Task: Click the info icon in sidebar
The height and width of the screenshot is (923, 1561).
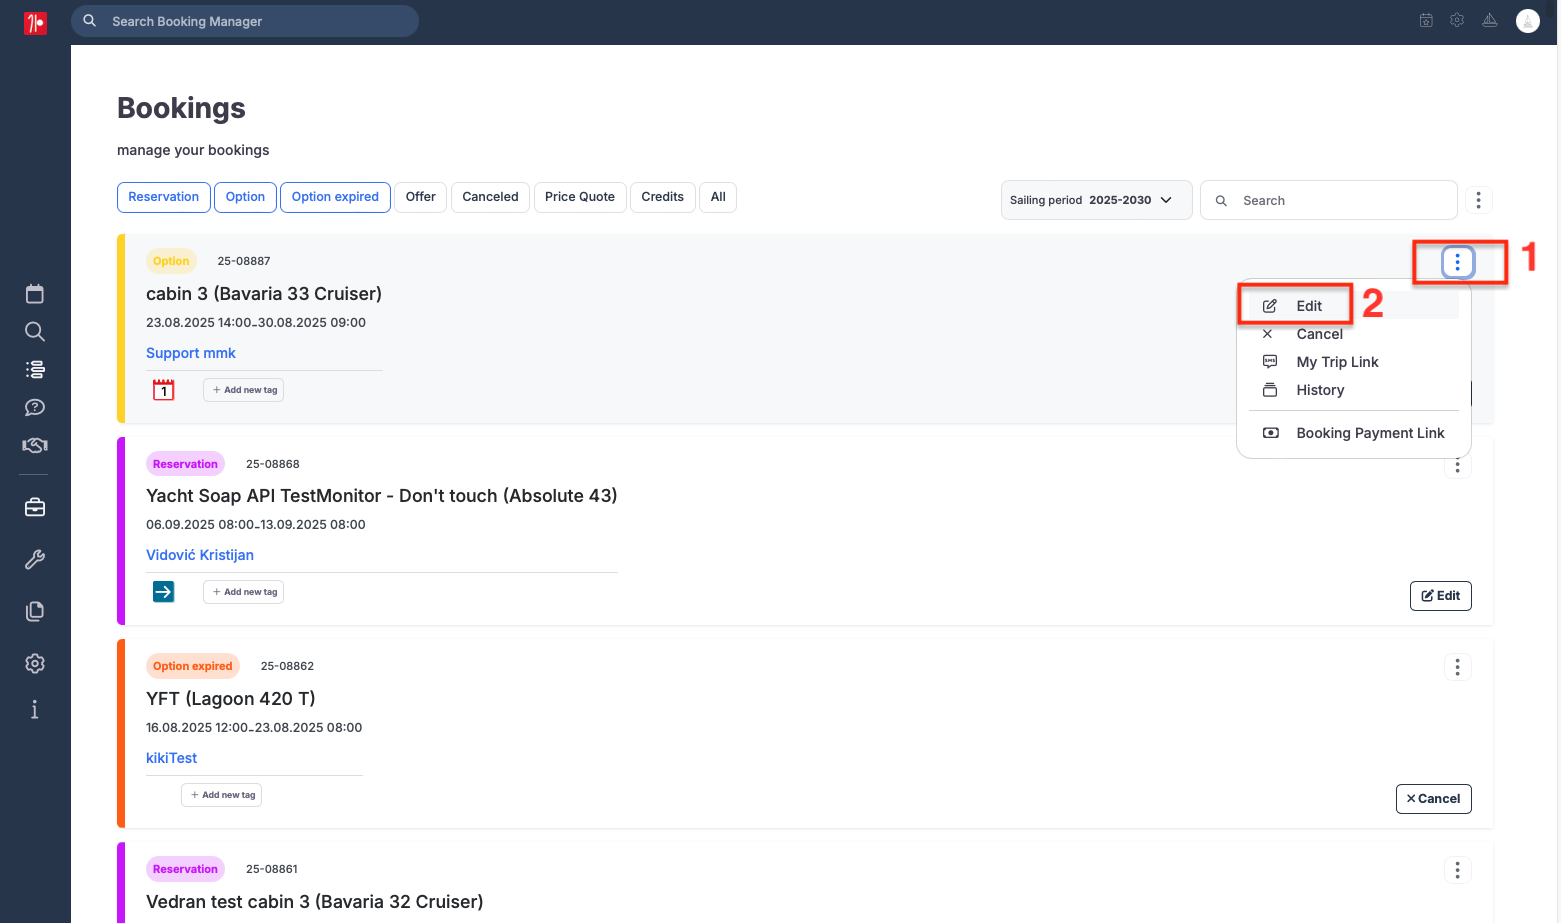Action: [x=35, y=709]
